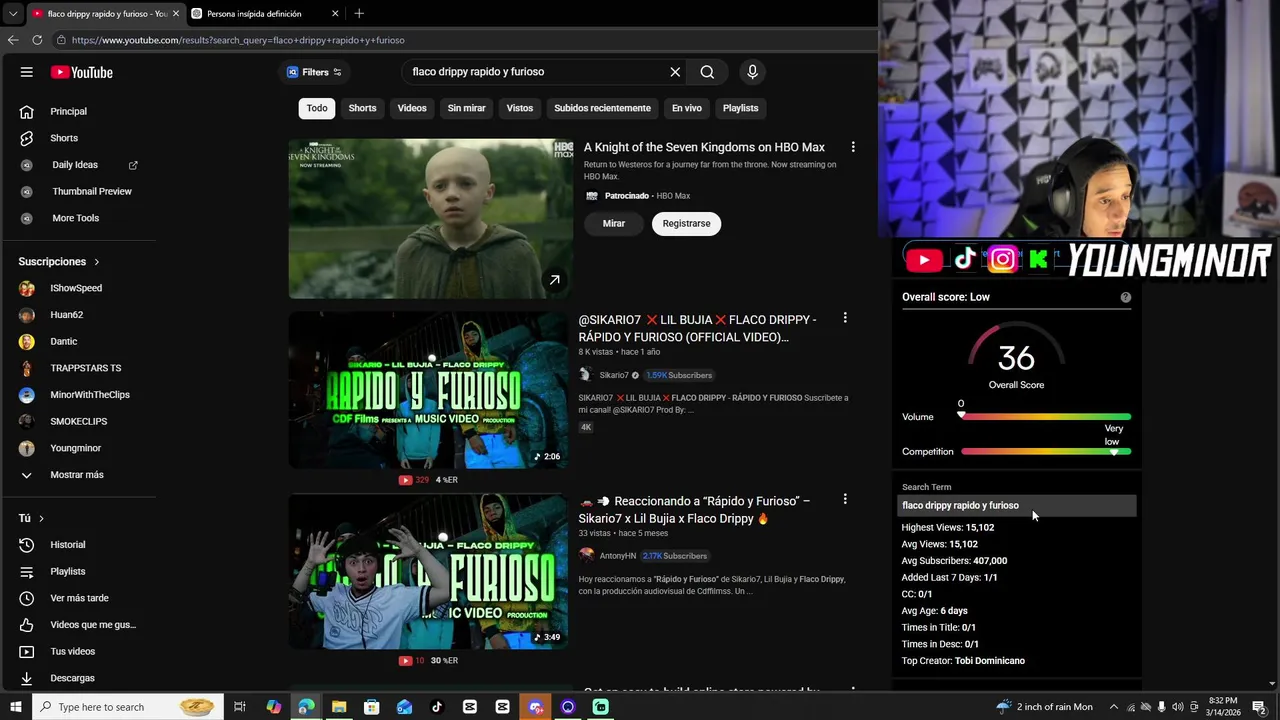Click the Mirar button on the ad

(614, 223)
